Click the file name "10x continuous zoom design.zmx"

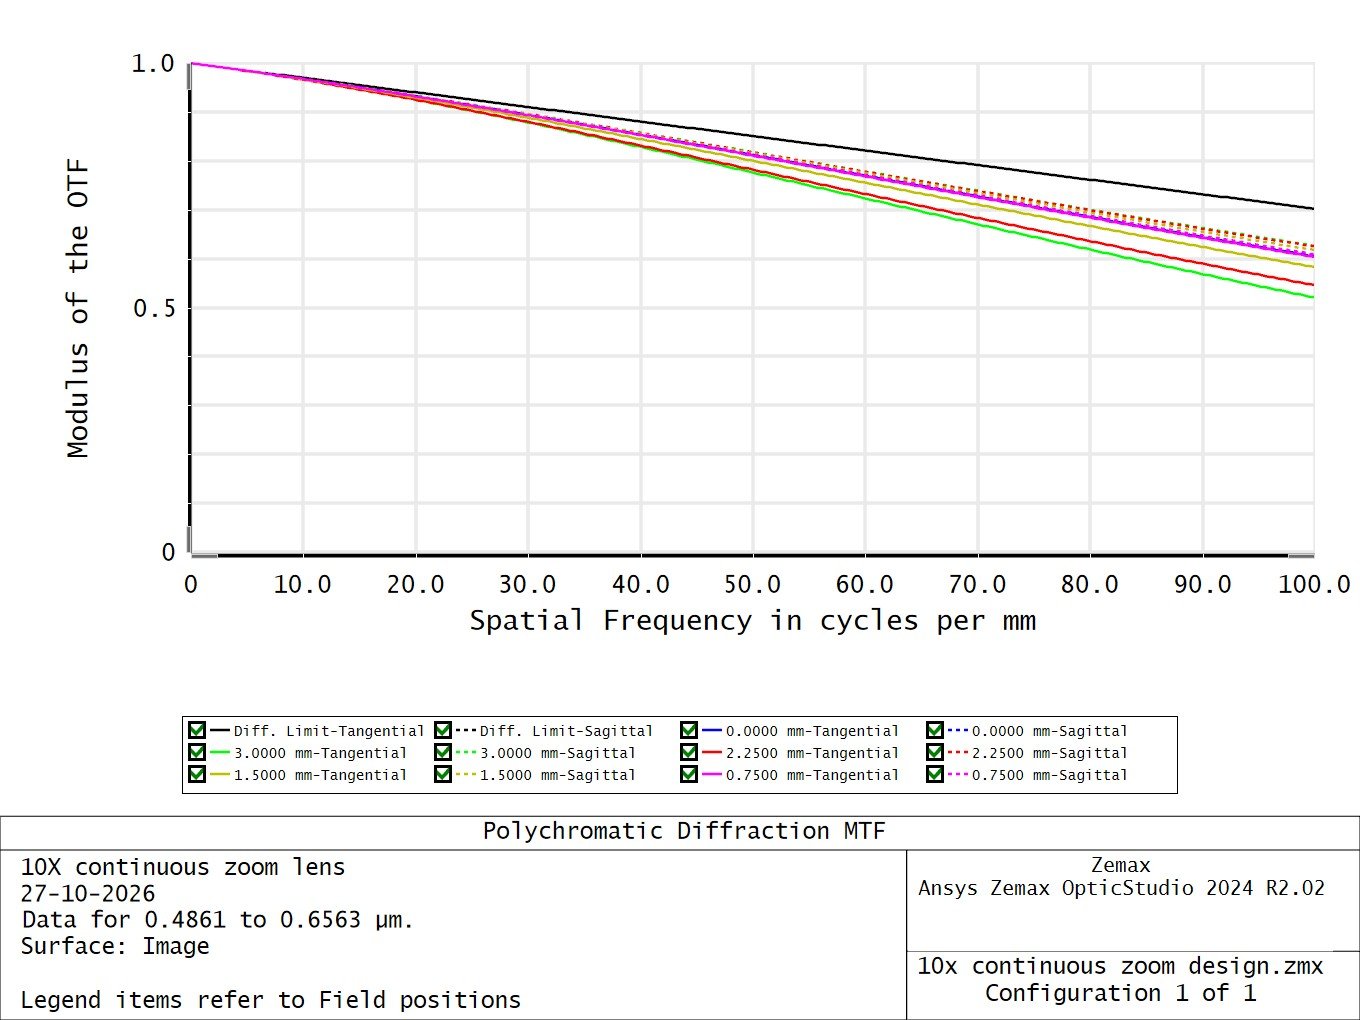tap(1120, 967)
